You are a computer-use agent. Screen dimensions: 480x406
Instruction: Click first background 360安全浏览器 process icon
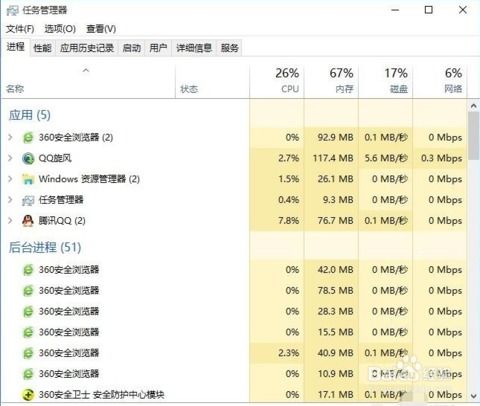(x=28, y=270)
